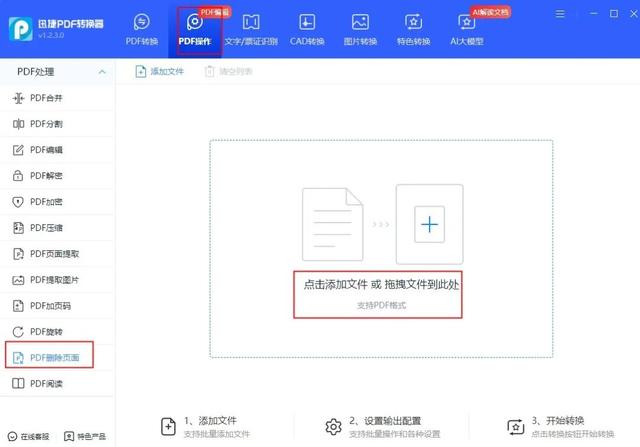Click the 1、添加文件 step text

[x=210, y=420]
